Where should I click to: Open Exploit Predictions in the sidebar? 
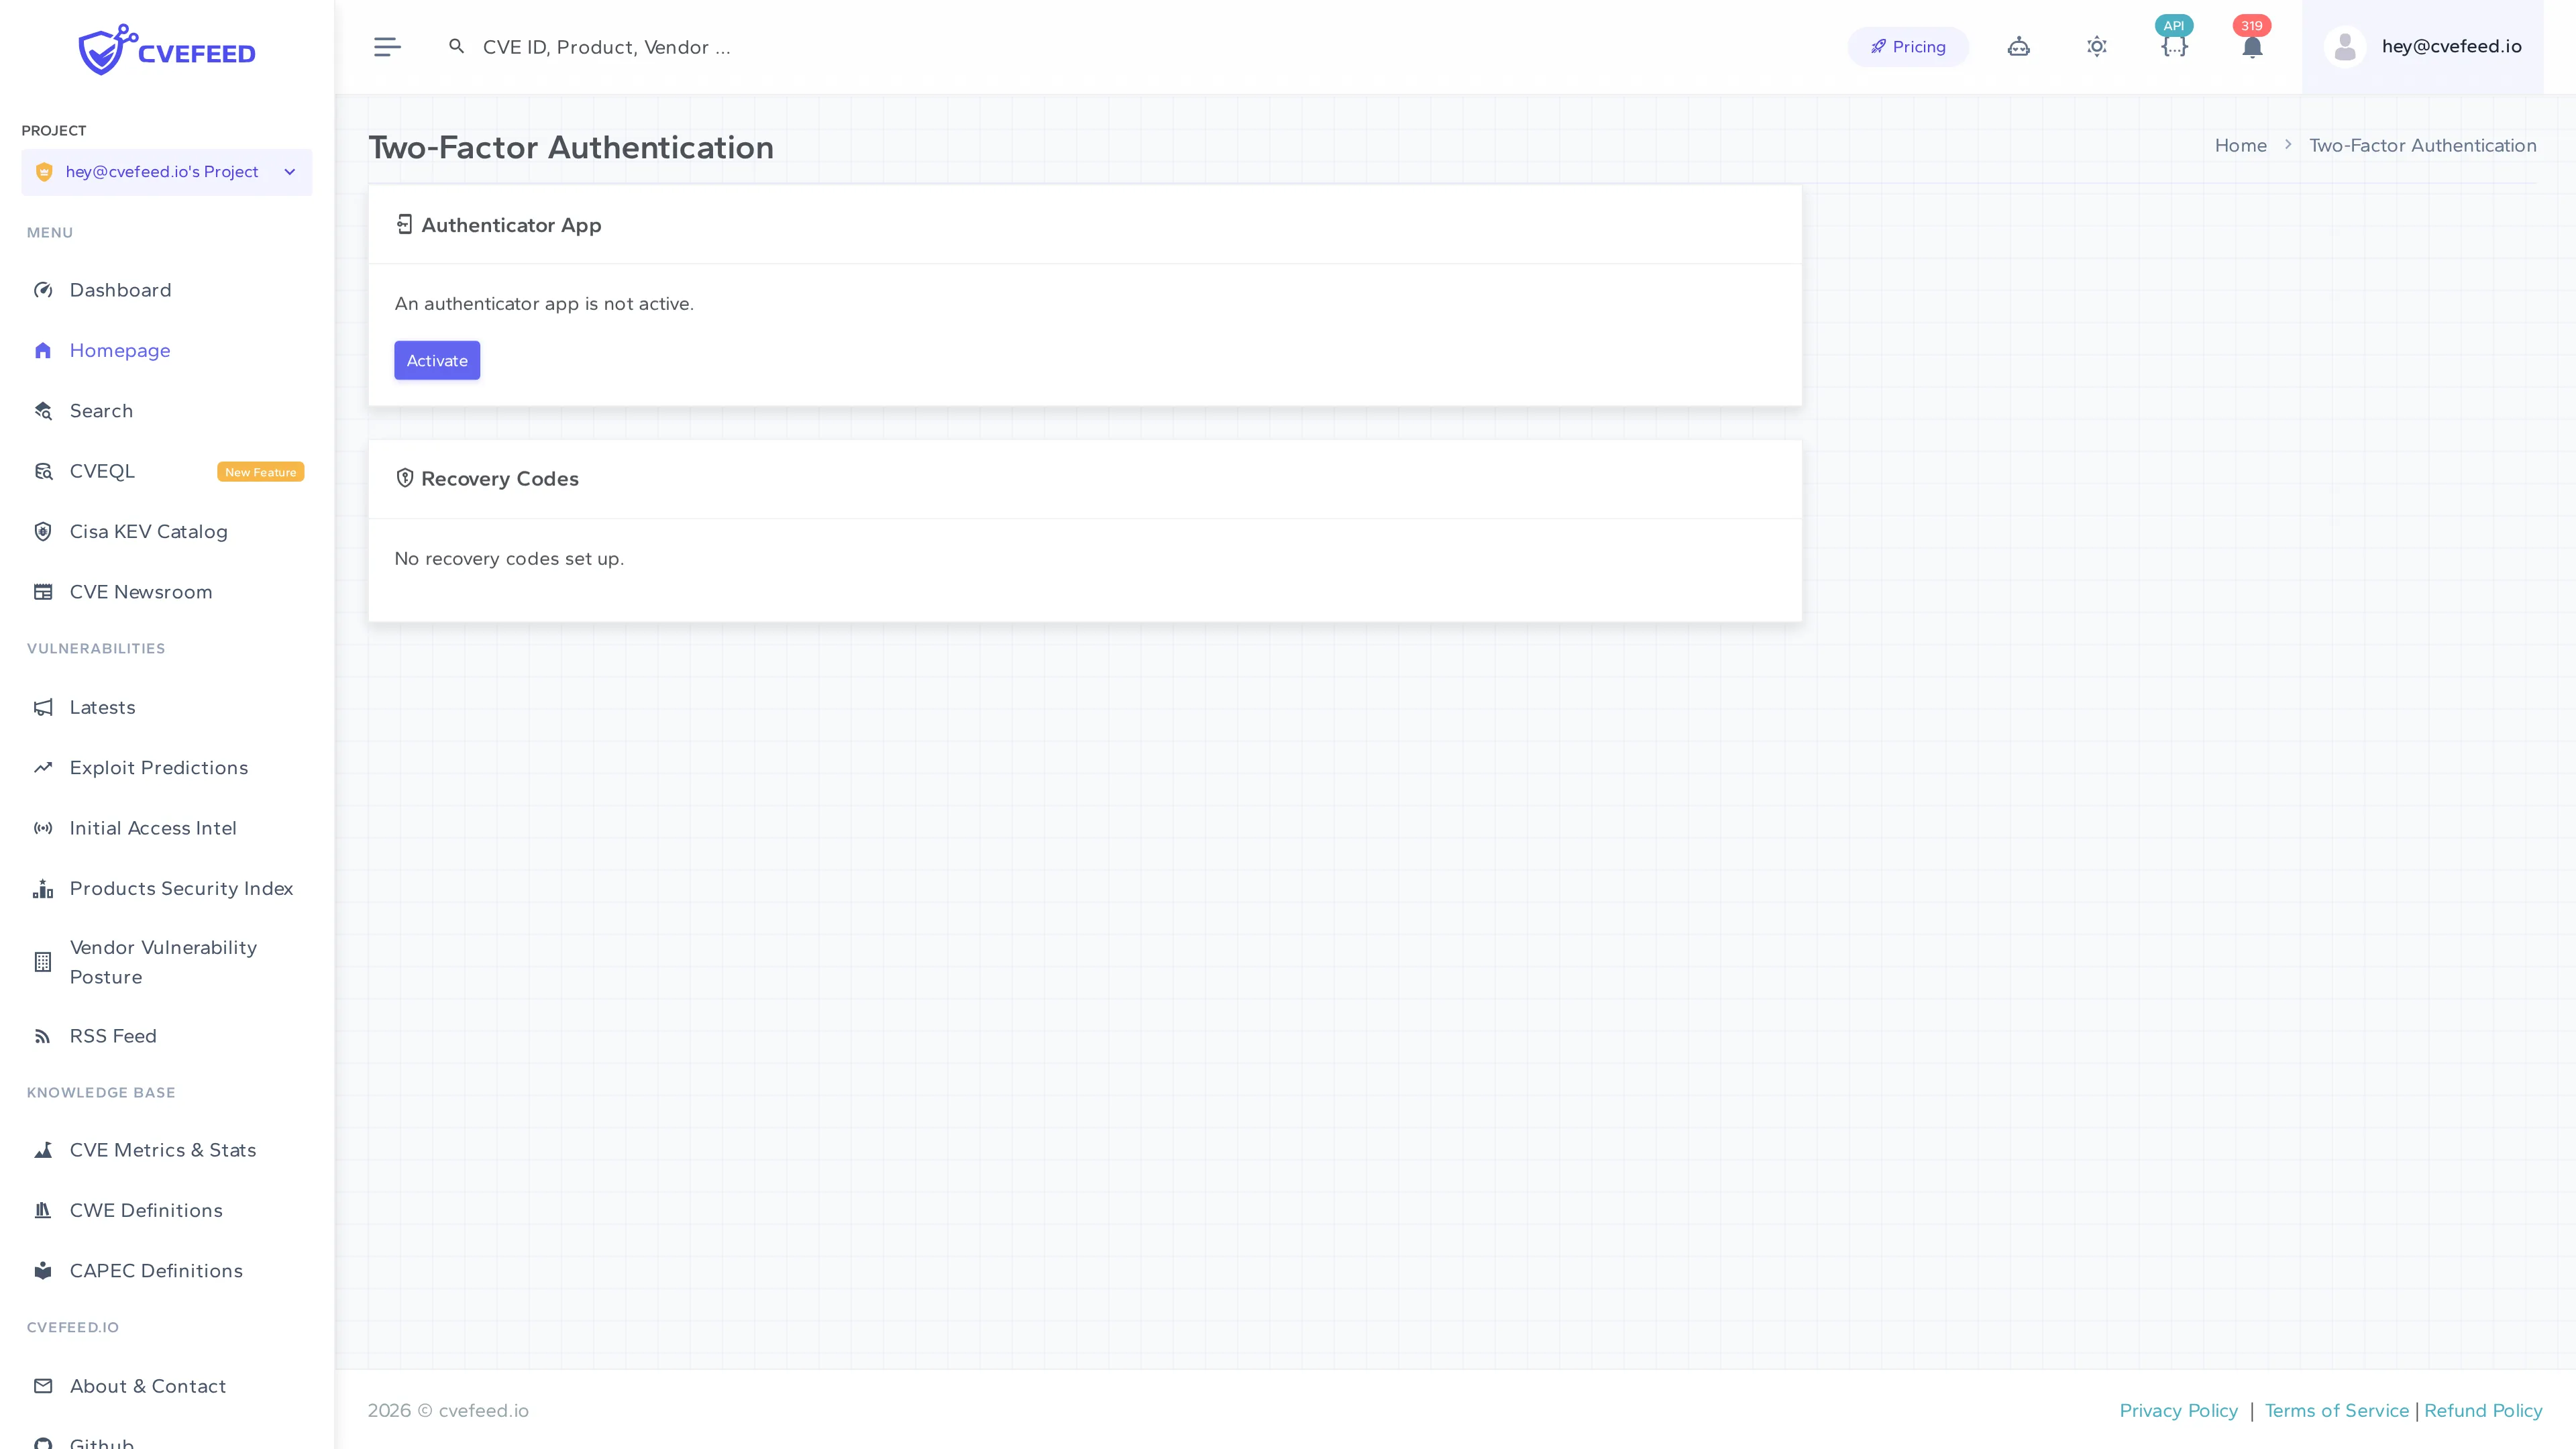pyautogui.click(x=158, y=767)
